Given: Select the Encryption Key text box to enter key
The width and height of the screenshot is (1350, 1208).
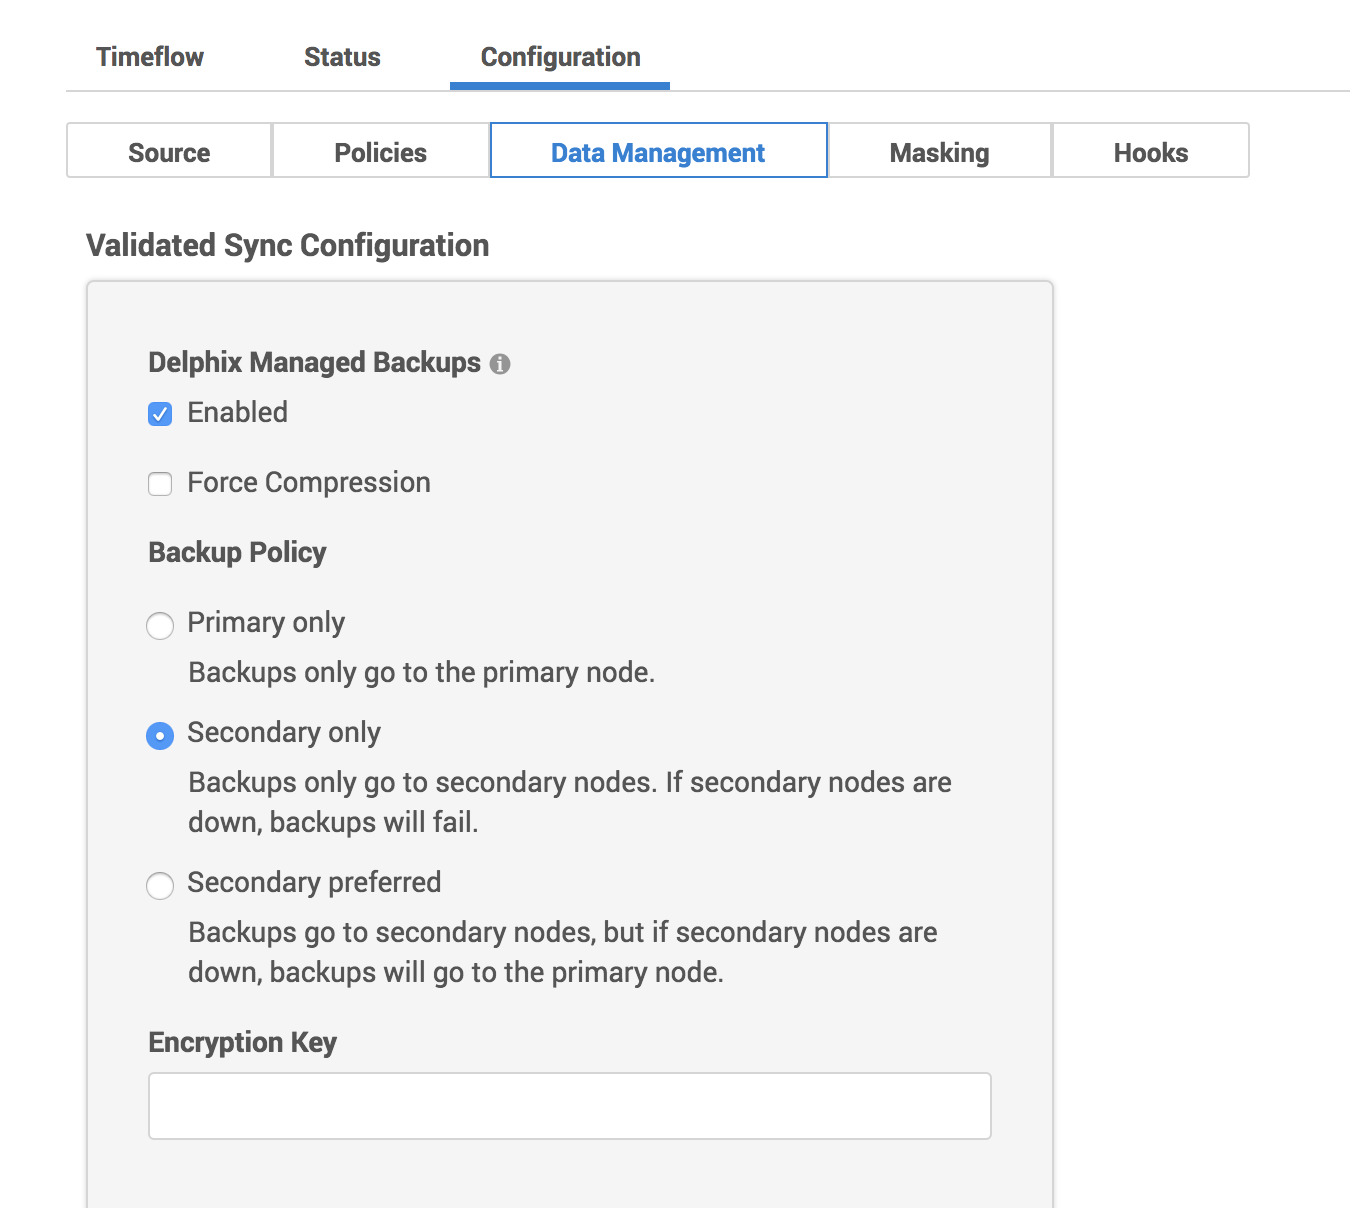Looking at the screenshot, I should pyautogui.click(x=568, y=1105).
